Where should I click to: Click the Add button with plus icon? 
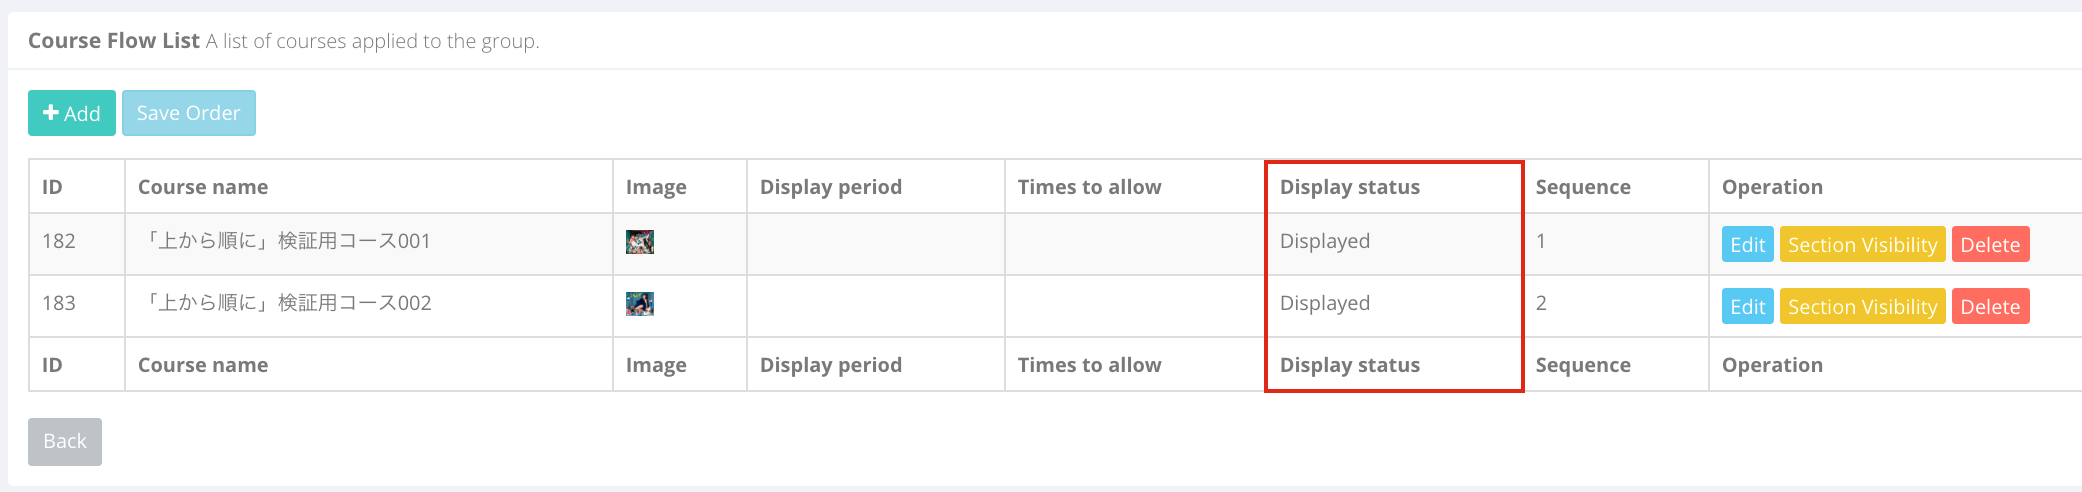click(72, 113)
